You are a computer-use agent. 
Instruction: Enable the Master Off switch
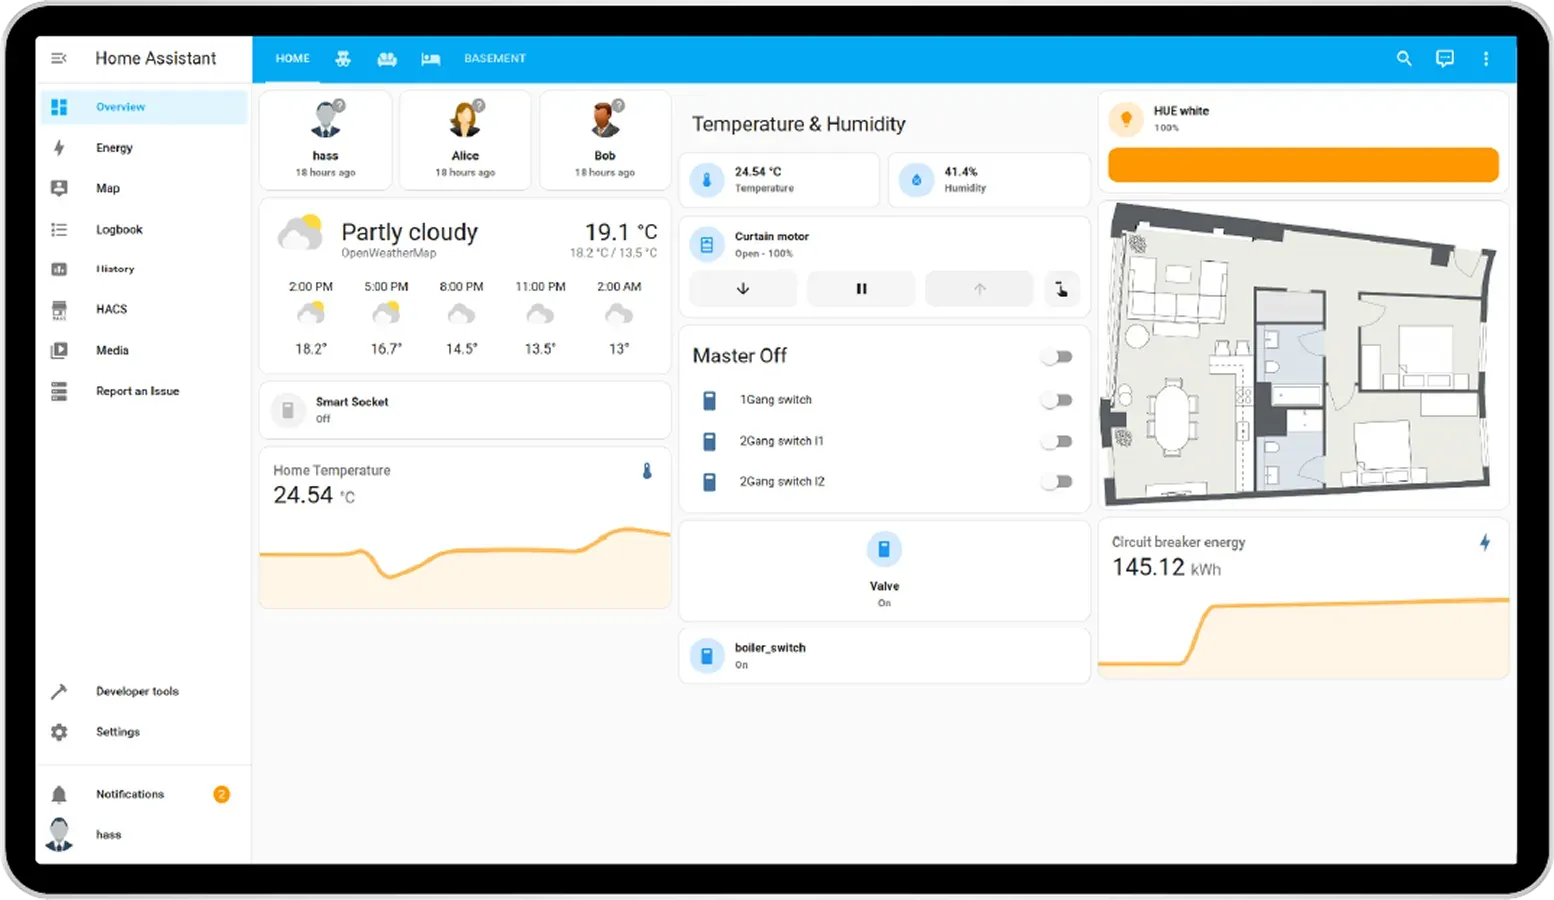[x=1056, y=356]
